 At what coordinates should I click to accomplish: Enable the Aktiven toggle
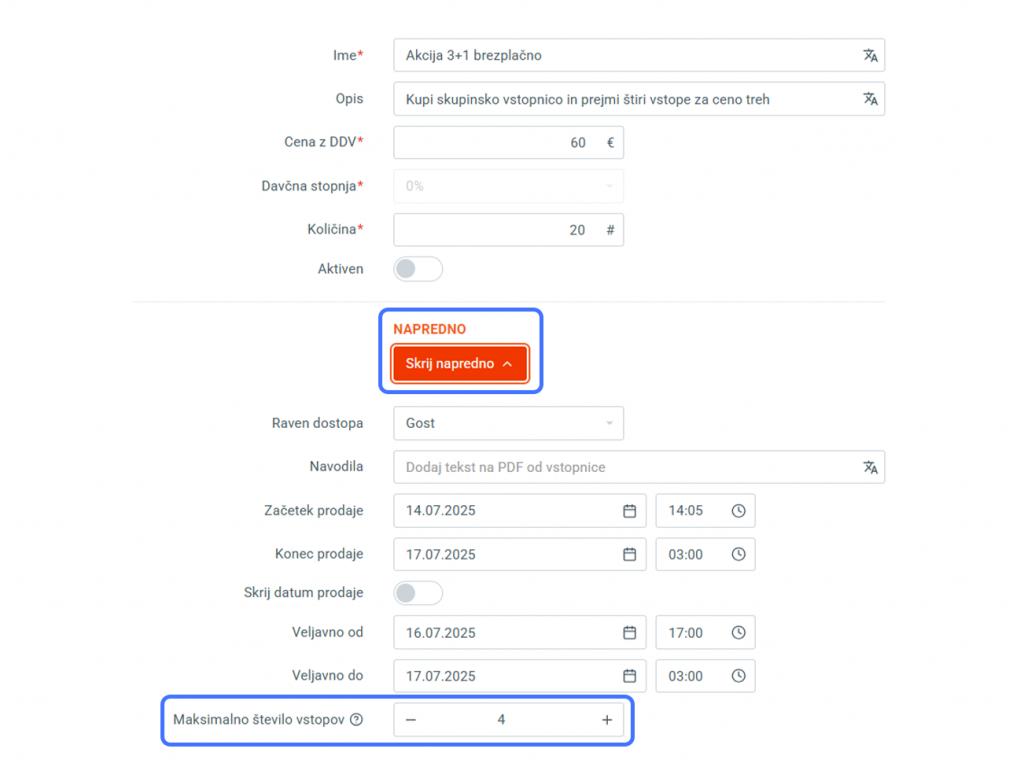tap(418, 269)
